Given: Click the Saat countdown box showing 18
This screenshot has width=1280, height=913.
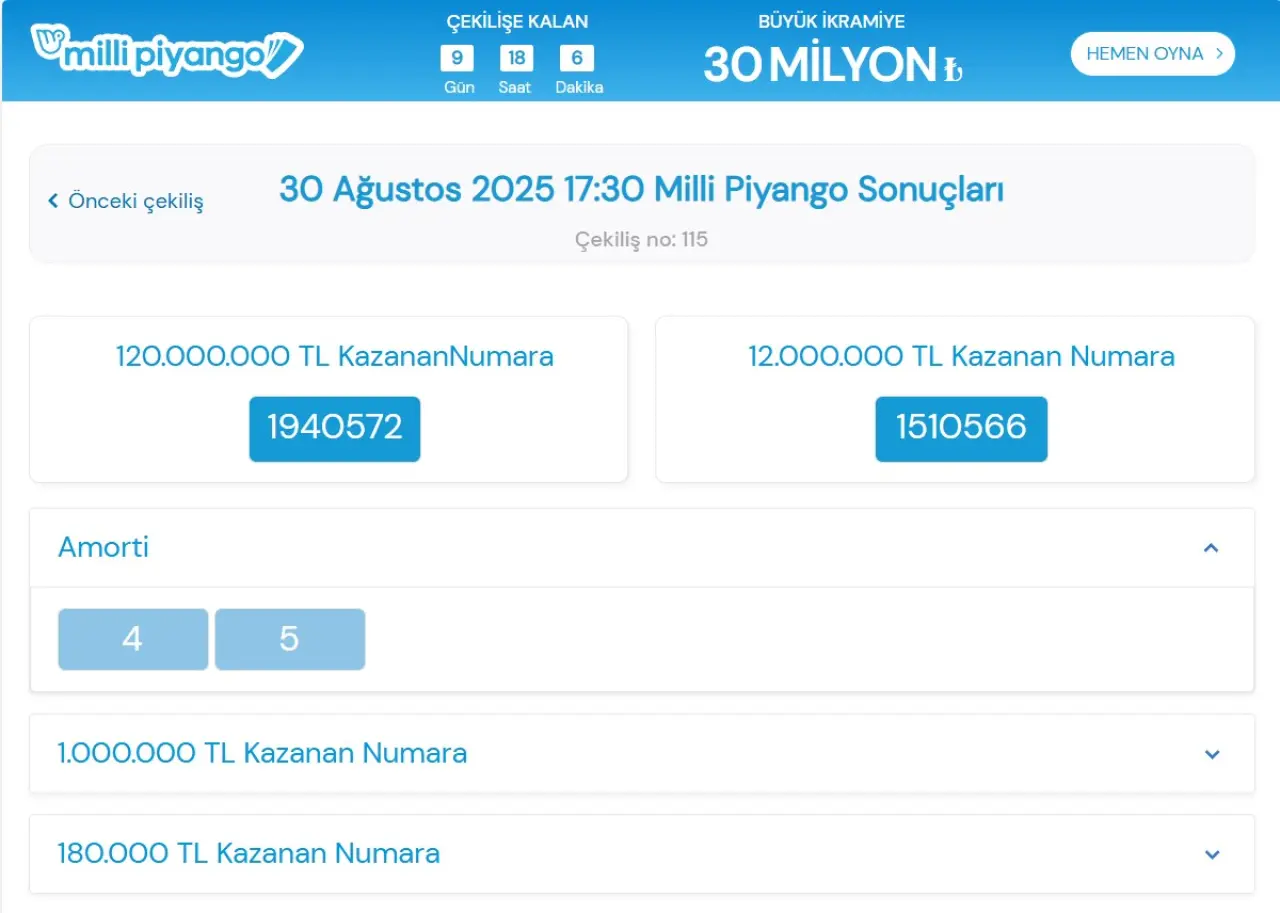Looking at the screenshot, I should (516, 58).
